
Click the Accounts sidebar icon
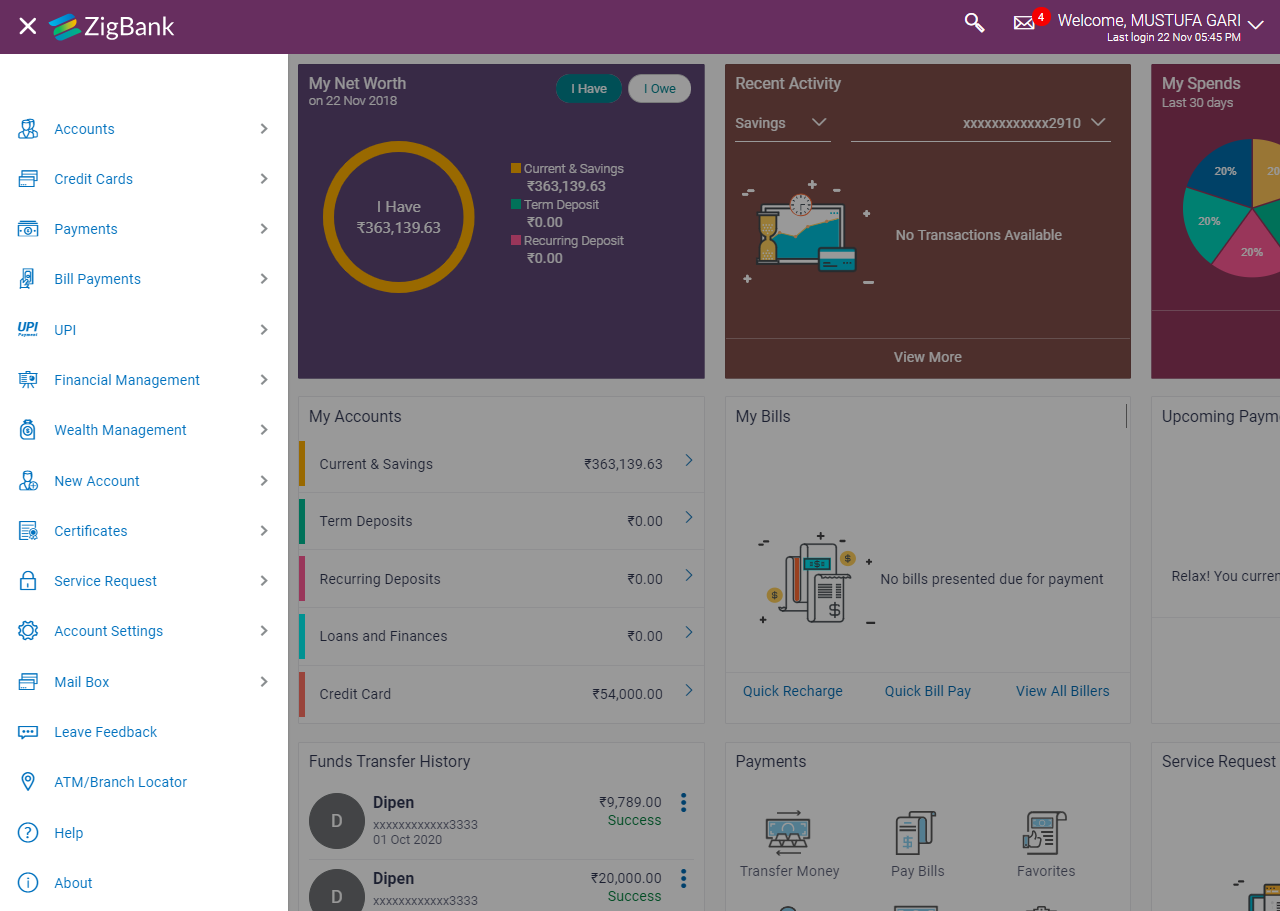28,129
